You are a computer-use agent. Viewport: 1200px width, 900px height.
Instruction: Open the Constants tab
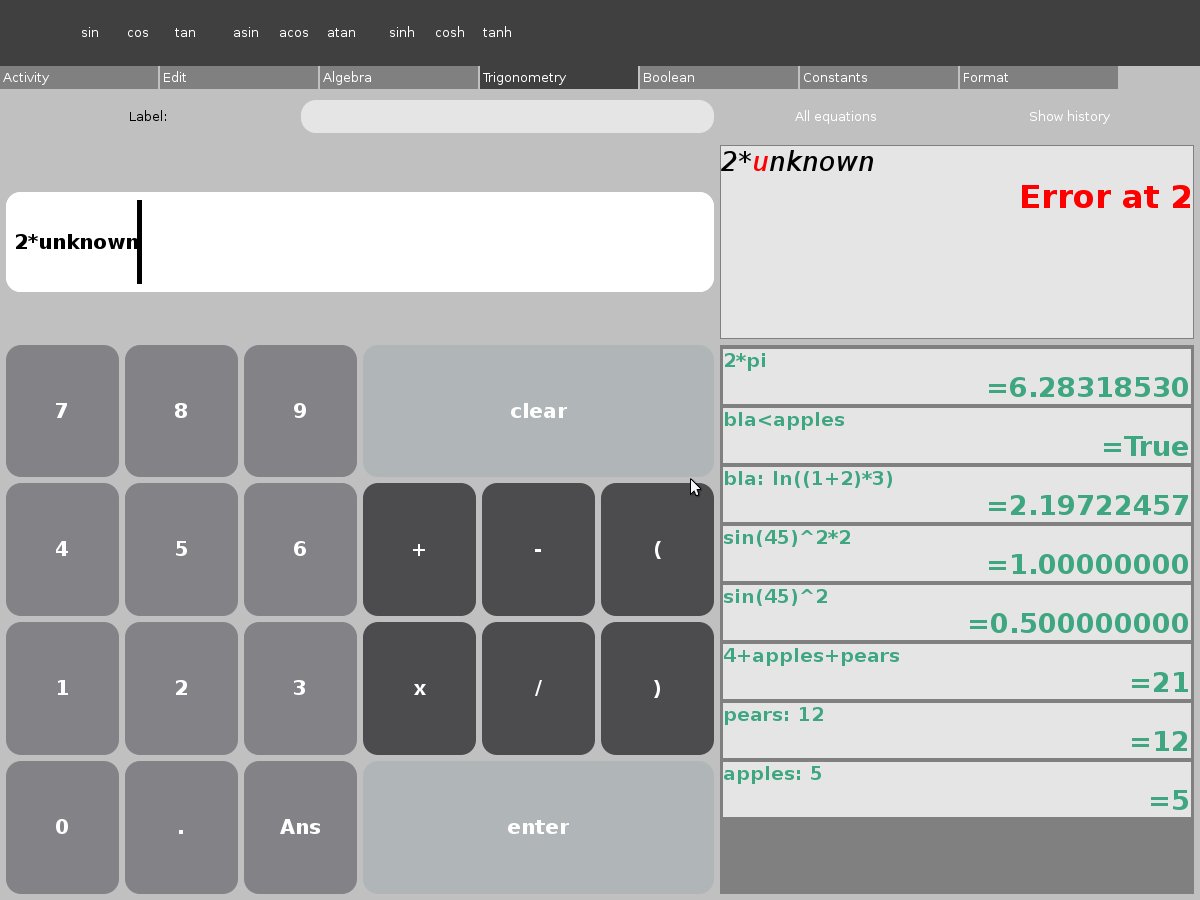(878, 77)
